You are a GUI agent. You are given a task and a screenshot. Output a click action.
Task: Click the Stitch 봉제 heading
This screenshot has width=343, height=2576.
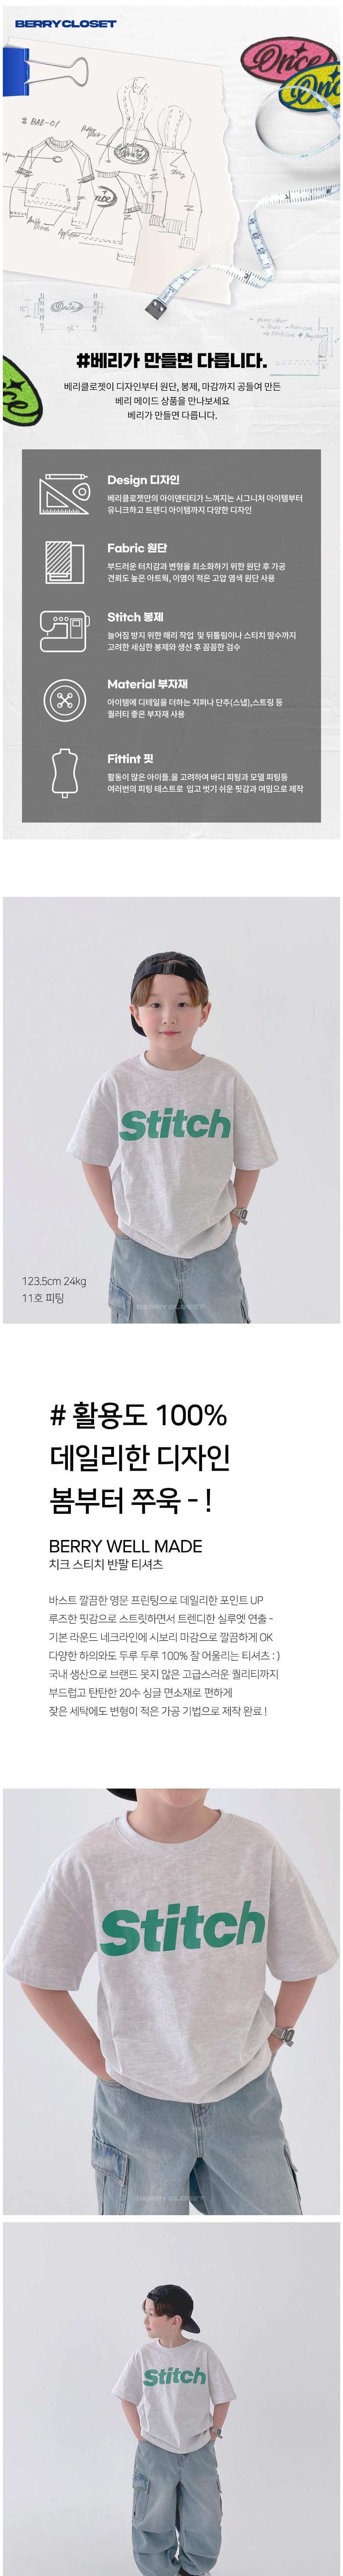(135, 617)
